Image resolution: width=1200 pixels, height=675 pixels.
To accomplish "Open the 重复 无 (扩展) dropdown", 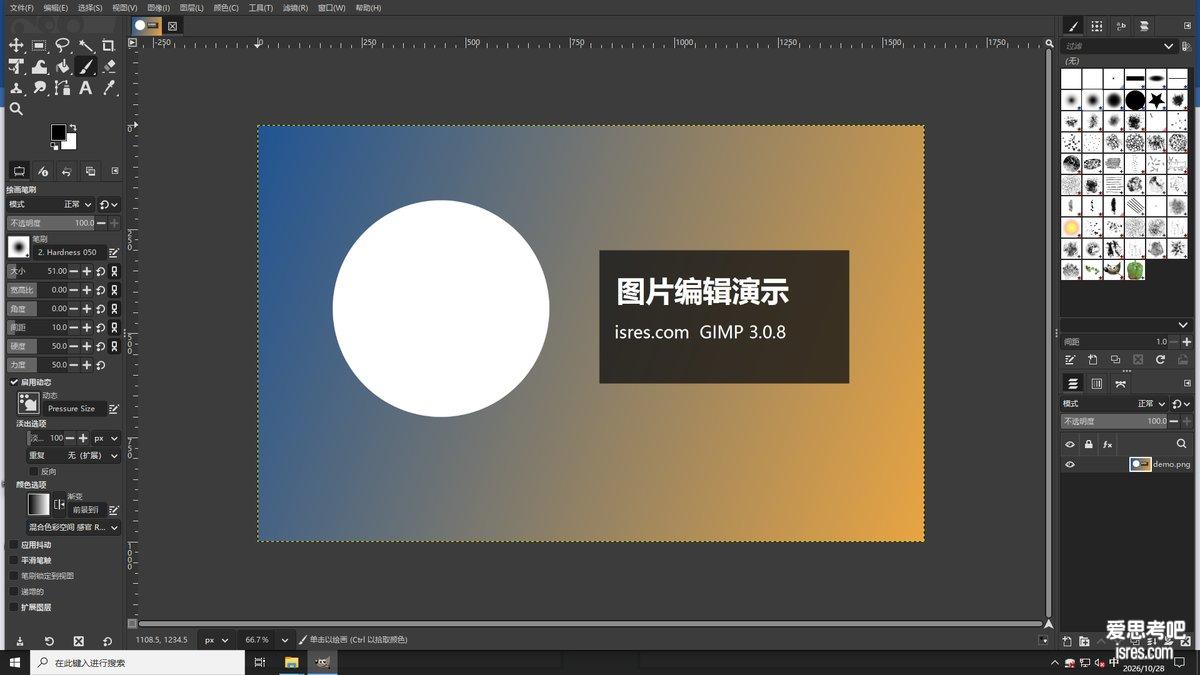I will click(x=74, y=455).
